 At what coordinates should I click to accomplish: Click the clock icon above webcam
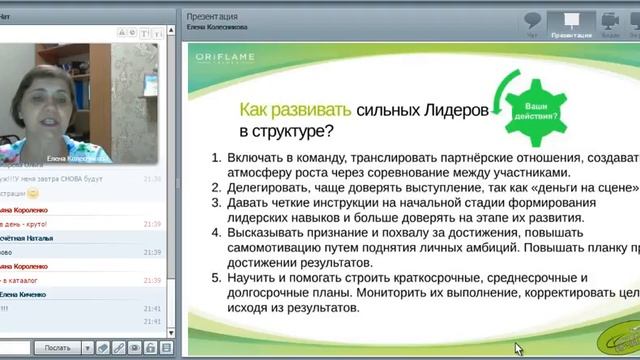click(133, 32)
